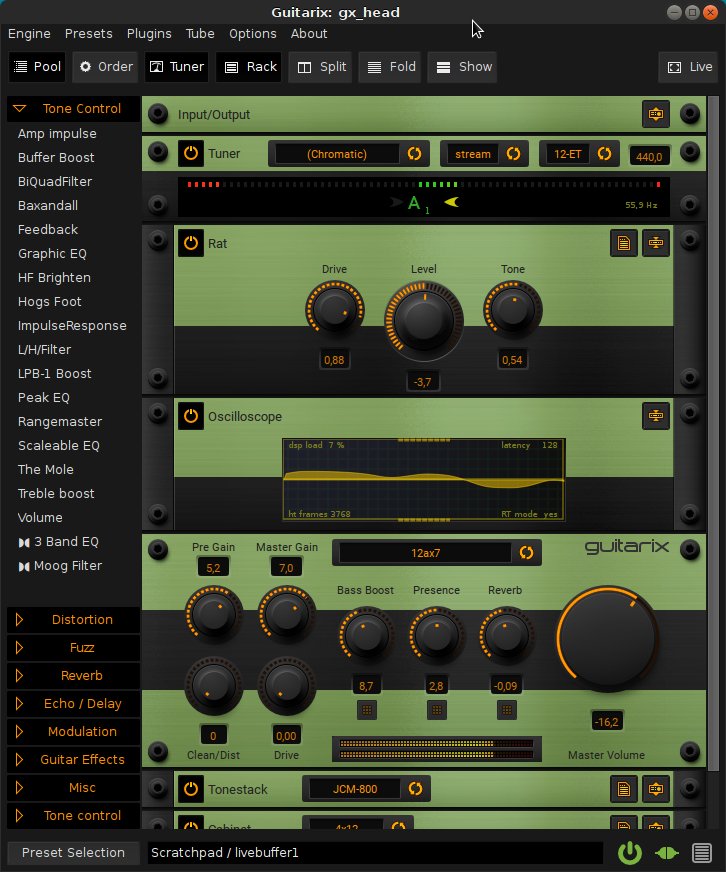Click the Master Volume knob
Screen dimensions: 726x872
(608, 638)
